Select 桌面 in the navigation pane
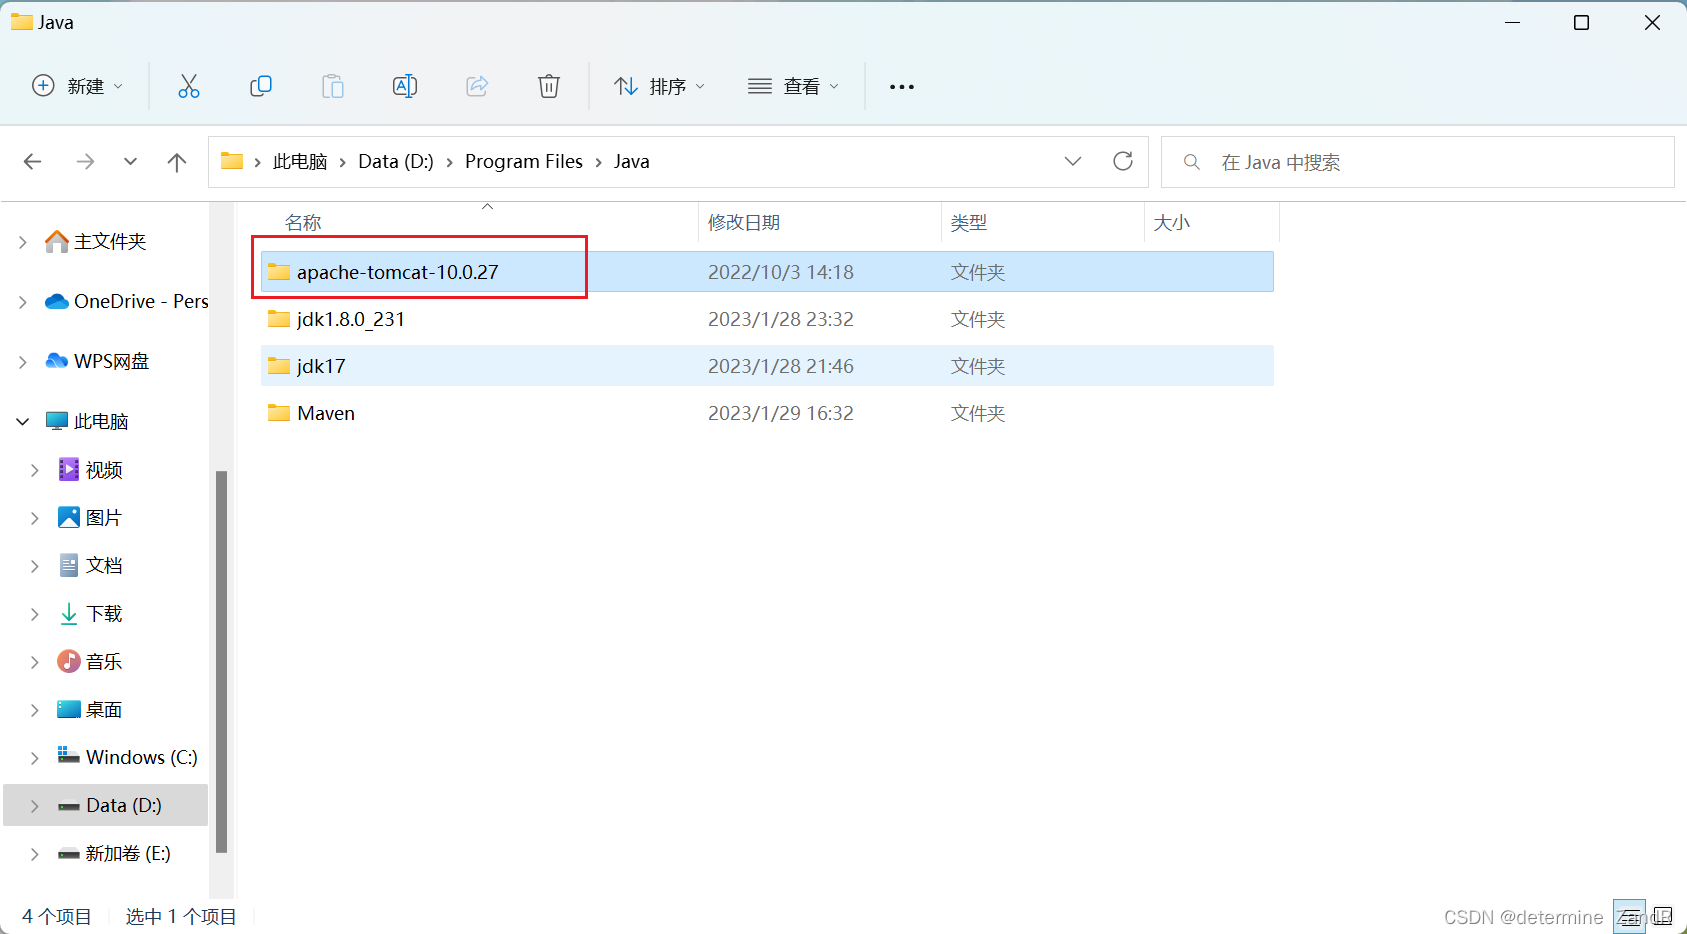1687x934 pixels. (104, 710)
